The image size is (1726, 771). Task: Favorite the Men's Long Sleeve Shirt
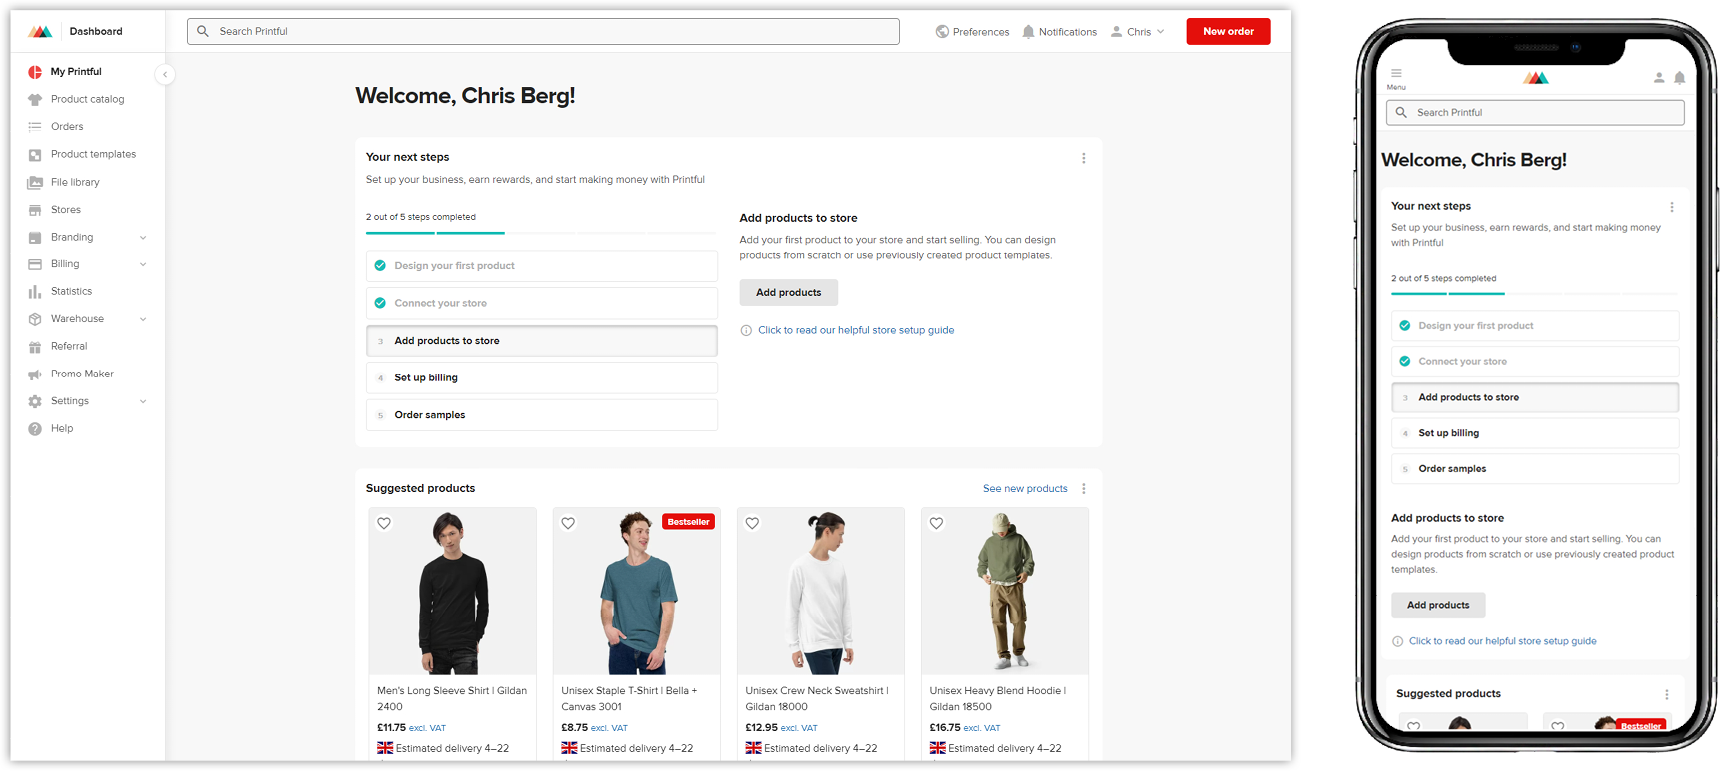point(384,523)
